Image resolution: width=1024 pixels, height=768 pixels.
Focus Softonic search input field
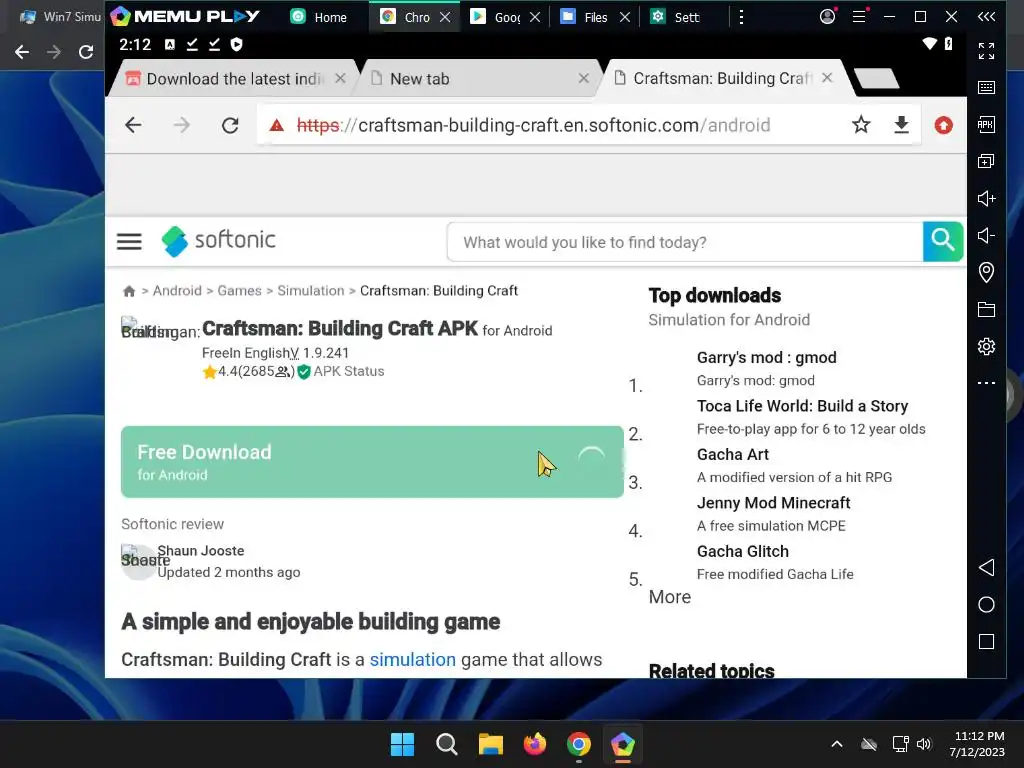coord(684,242)
